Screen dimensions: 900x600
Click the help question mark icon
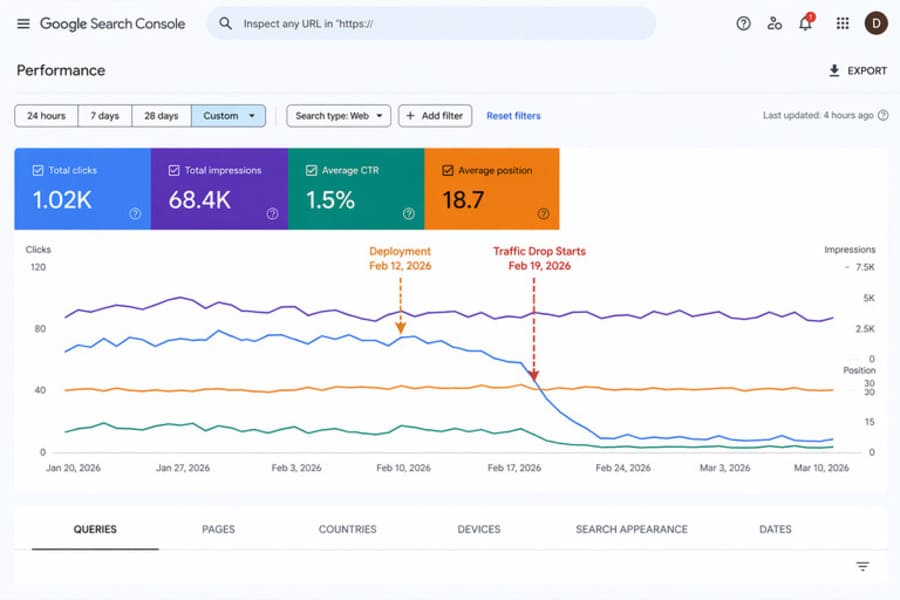pos(742,23)
